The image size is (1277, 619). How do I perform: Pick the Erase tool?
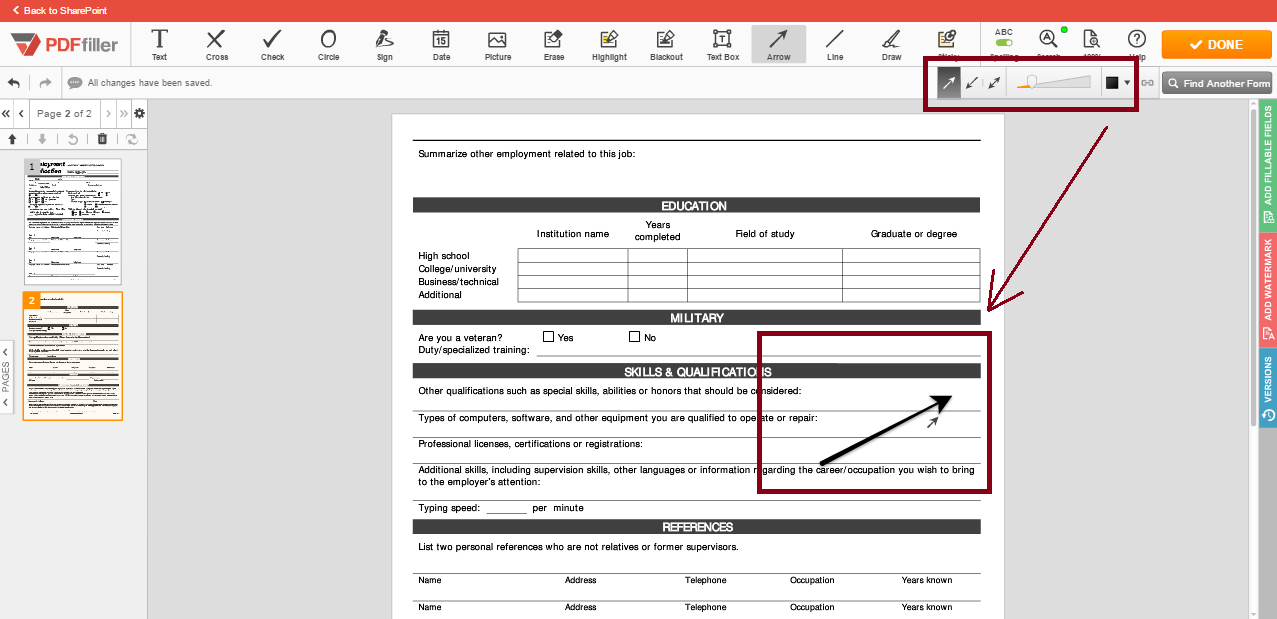(x=553, y=44)
